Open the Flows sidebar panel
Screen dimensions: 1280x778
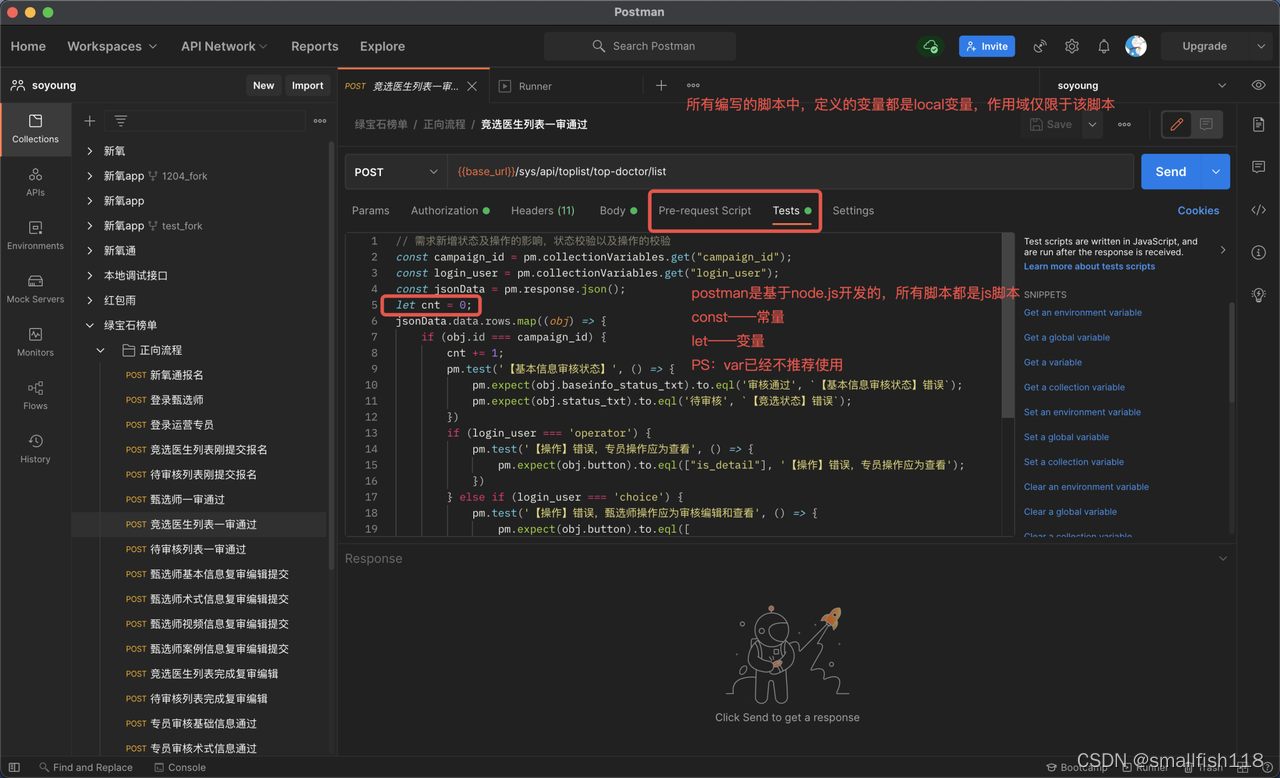(x=35, y=395)
